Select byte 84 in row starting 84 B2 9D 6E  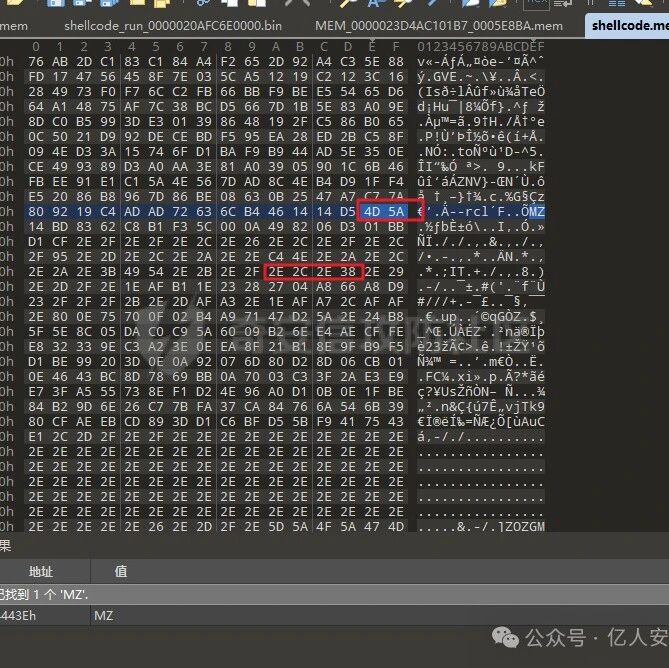(x=36, y=407)
